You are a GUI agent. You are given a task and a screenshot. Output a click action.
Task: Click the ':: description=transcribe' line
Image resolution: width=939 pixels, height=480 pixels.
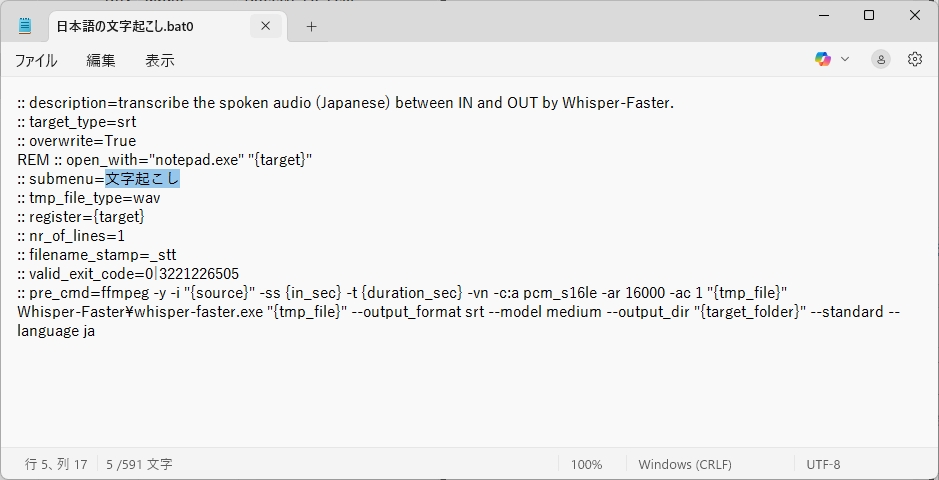point(346,103)
